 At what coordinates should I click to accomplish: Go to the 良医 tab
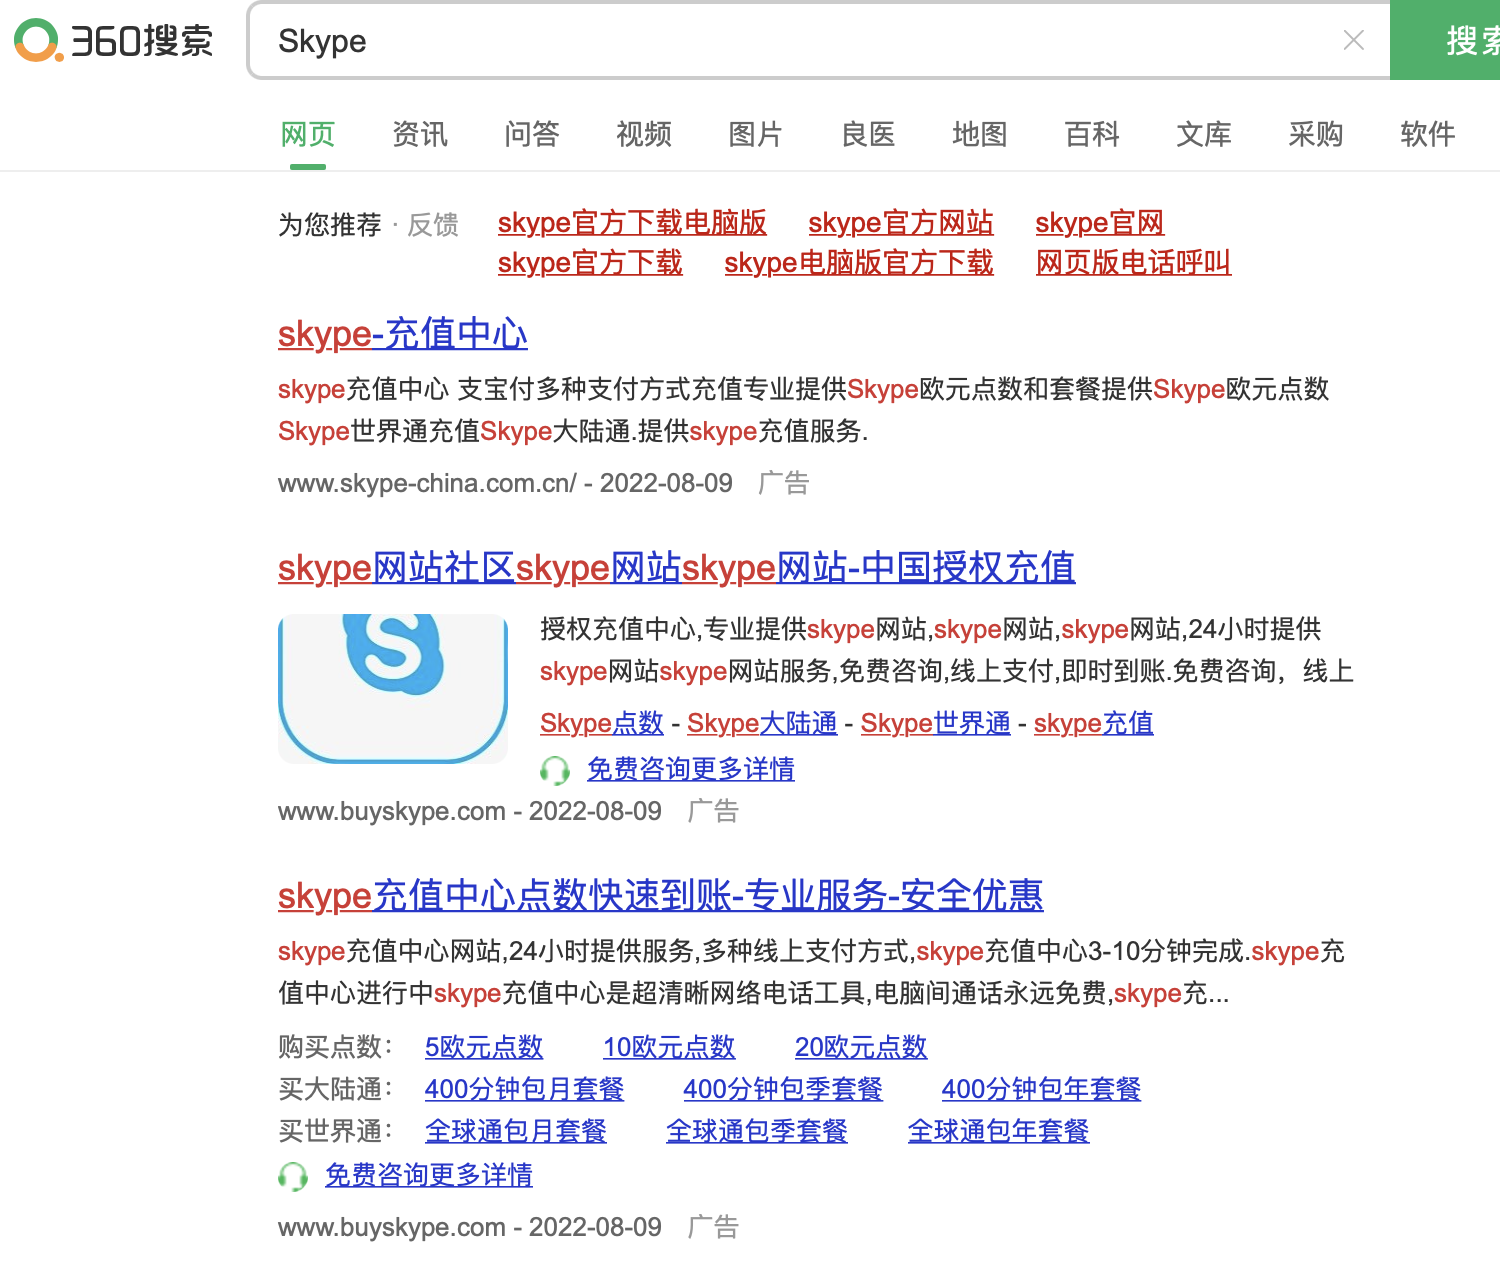tap(868, 134)
